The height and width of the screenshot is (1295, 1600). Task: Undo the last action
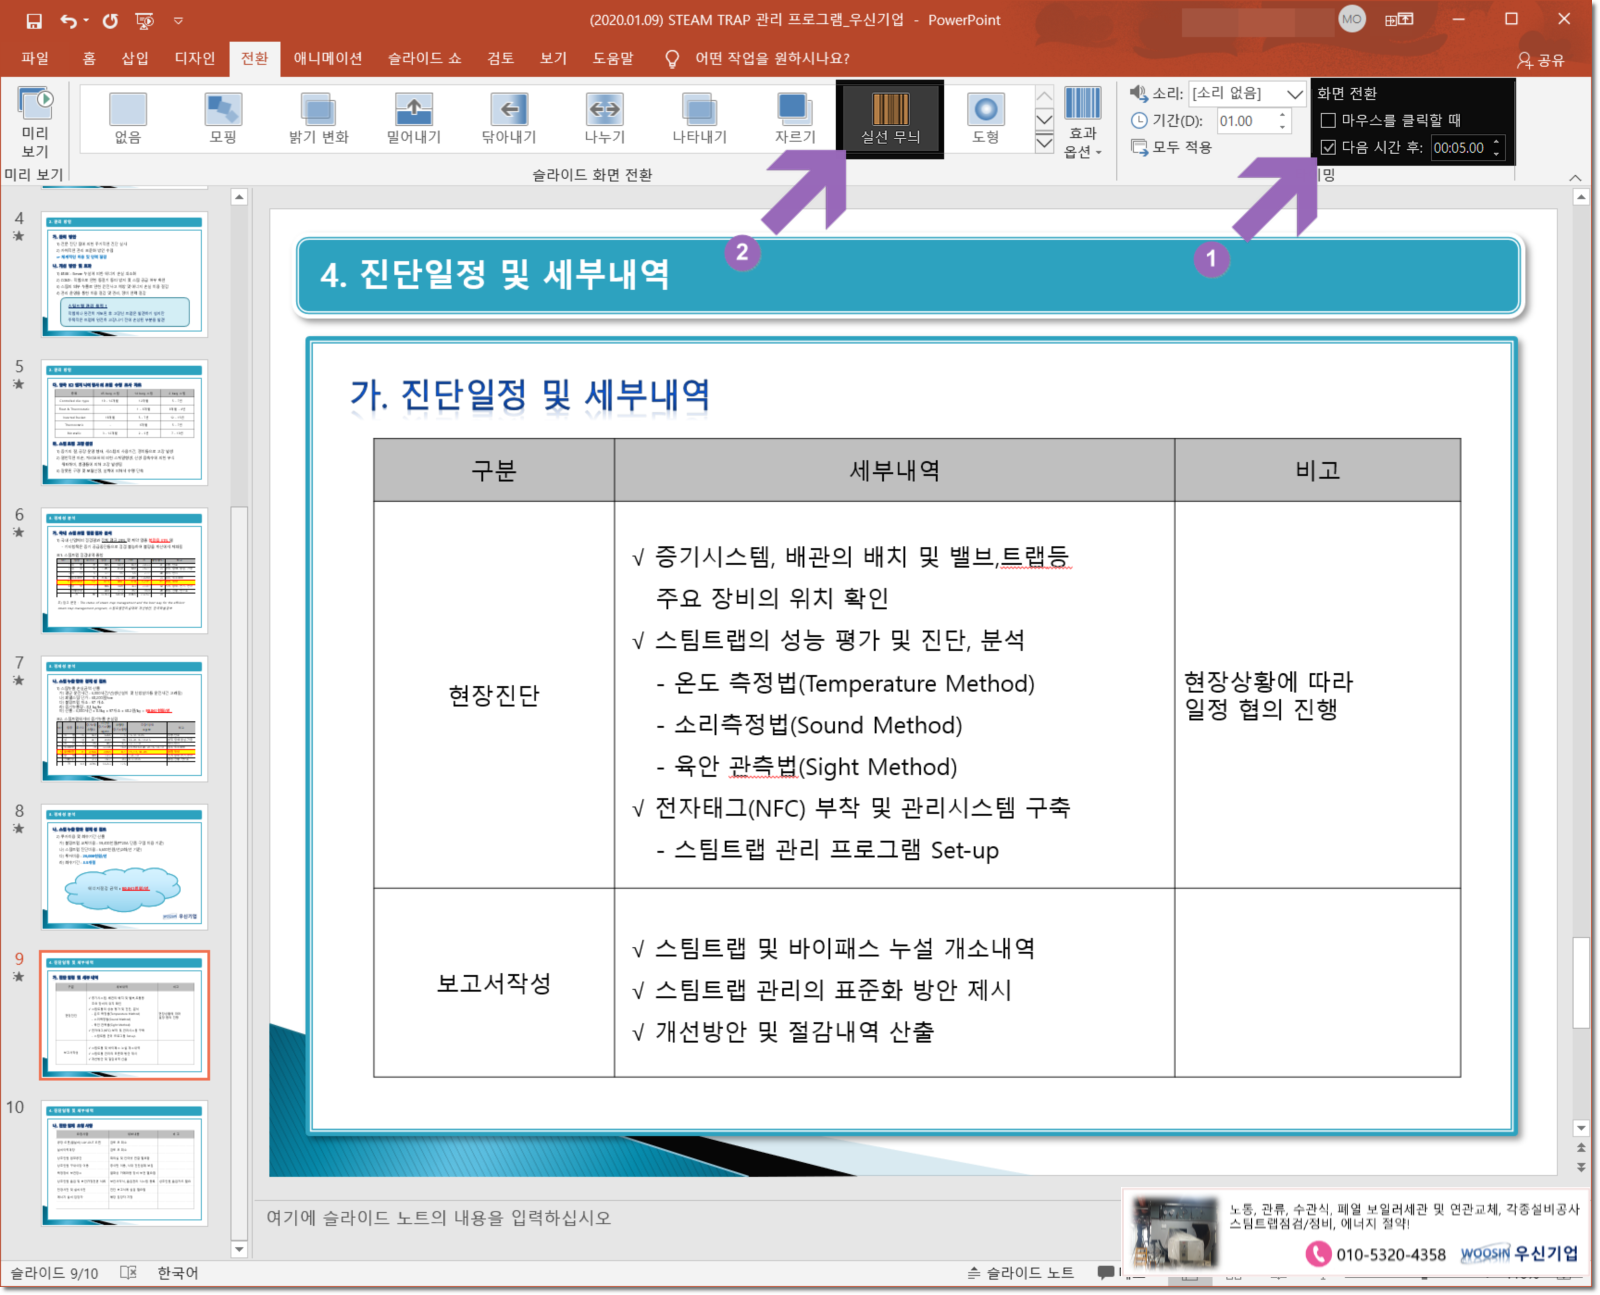(67, 20)
